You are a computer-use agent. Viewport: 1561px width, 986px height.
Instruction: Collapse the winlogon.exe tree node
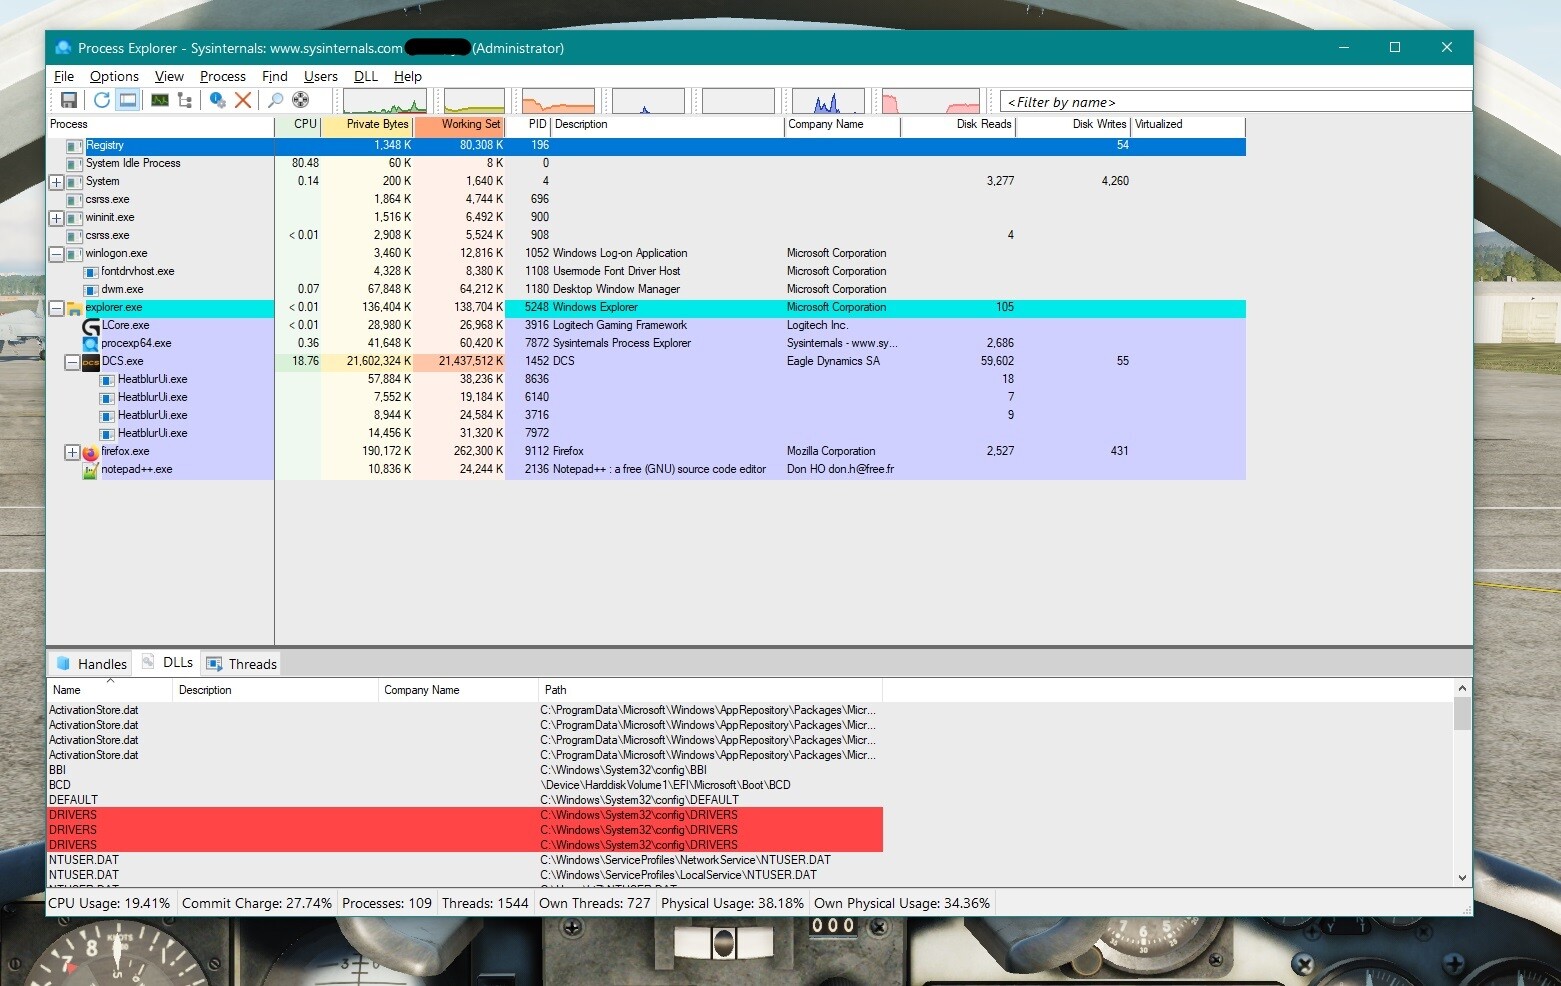[x=56, y=254]
